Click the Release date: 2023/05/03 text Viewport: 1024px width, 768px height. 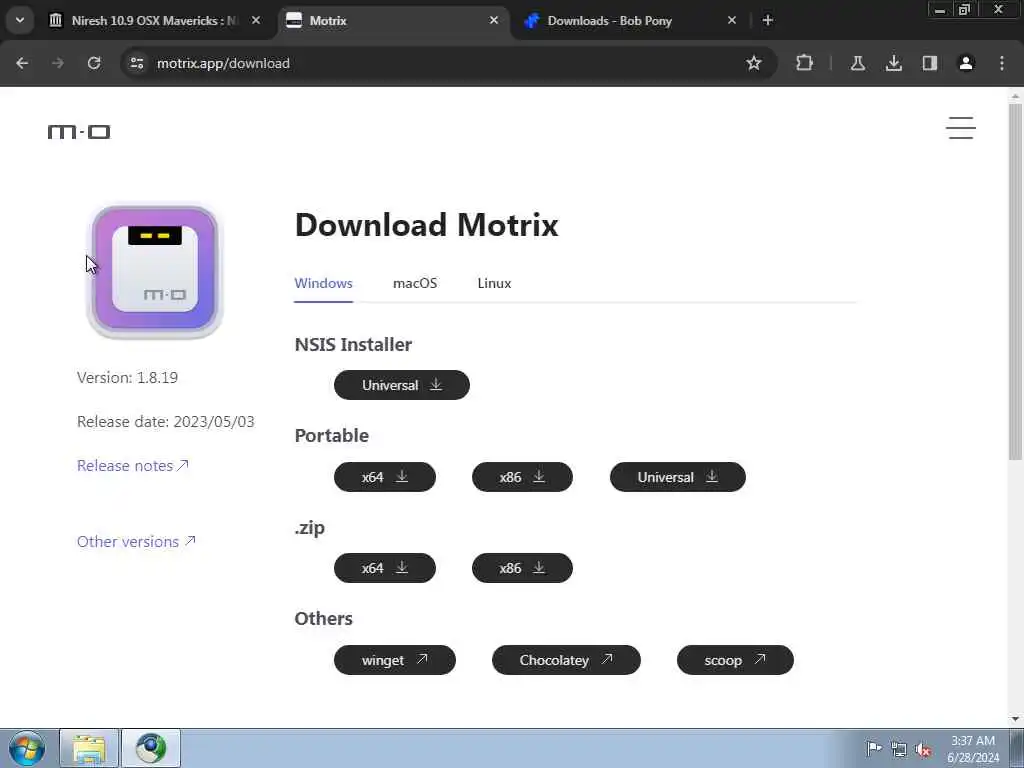click(166, 422)
